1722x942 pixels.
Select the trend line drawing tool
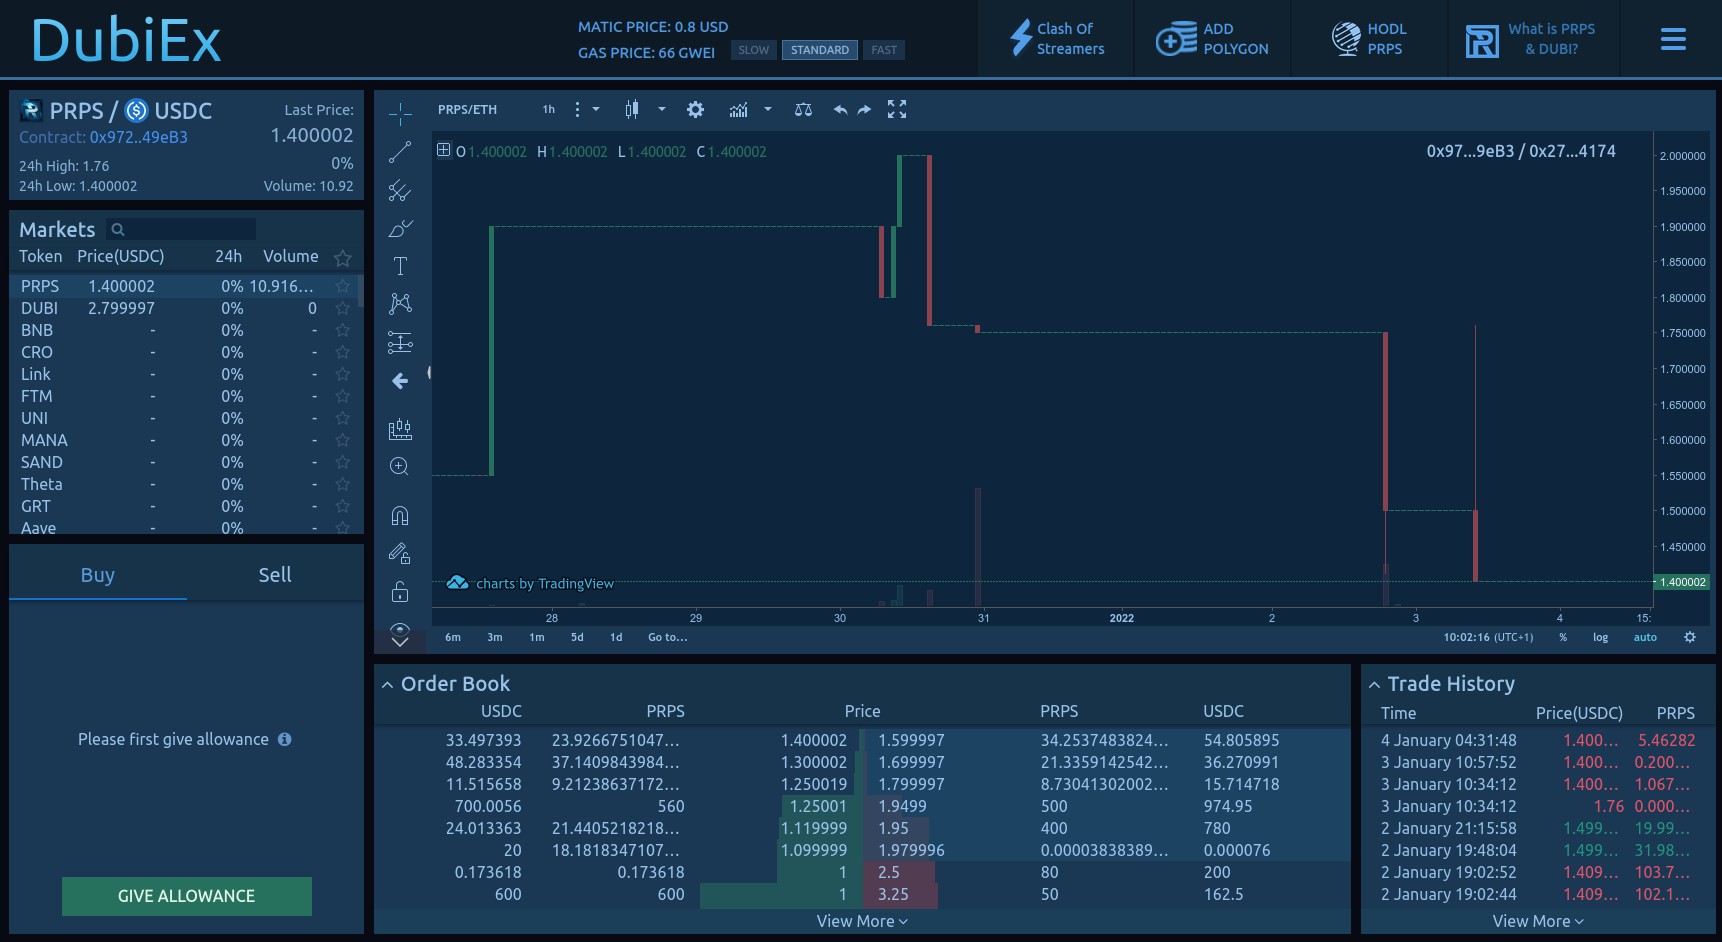pyautogui.click(x=400, y=152)
